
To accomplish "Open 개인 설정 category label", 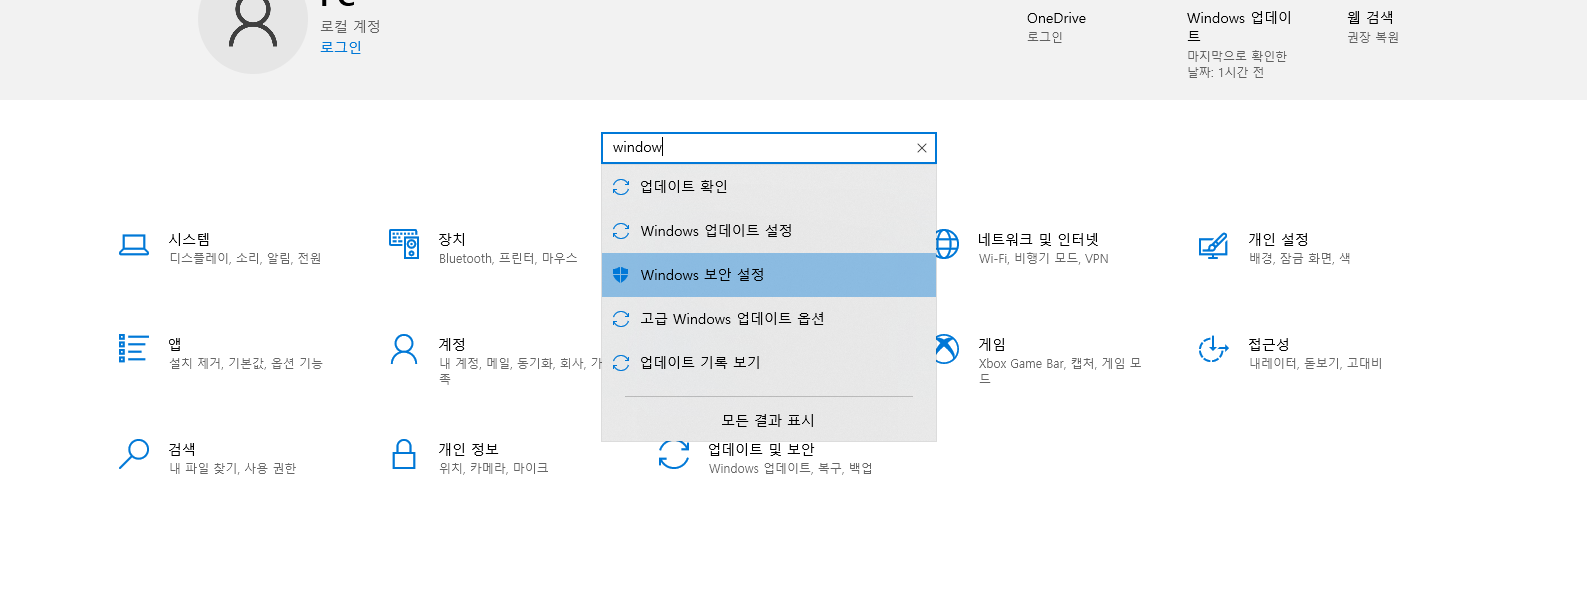I will (1278, 239).
